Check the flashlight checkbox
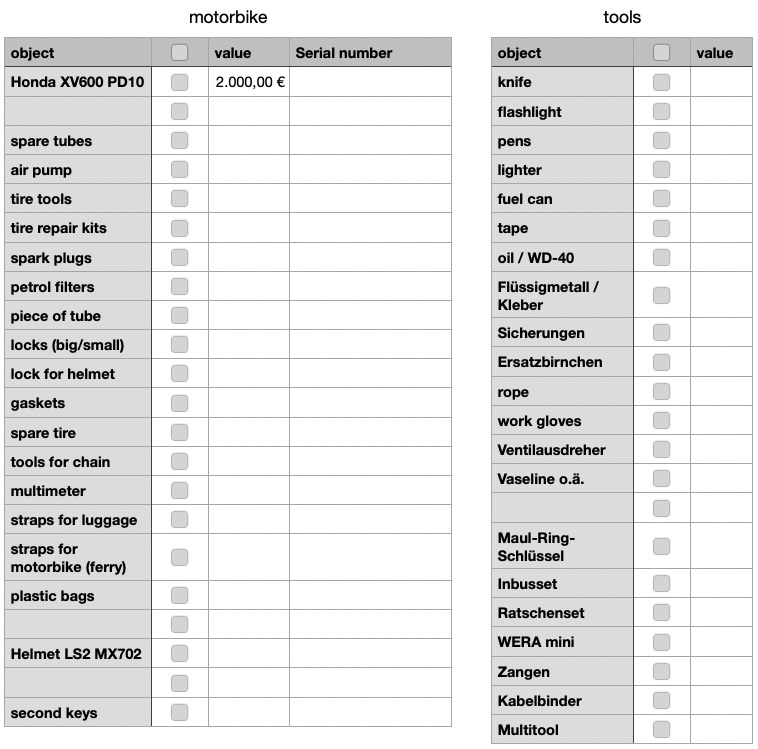758x749 pixels. [661, 111]
